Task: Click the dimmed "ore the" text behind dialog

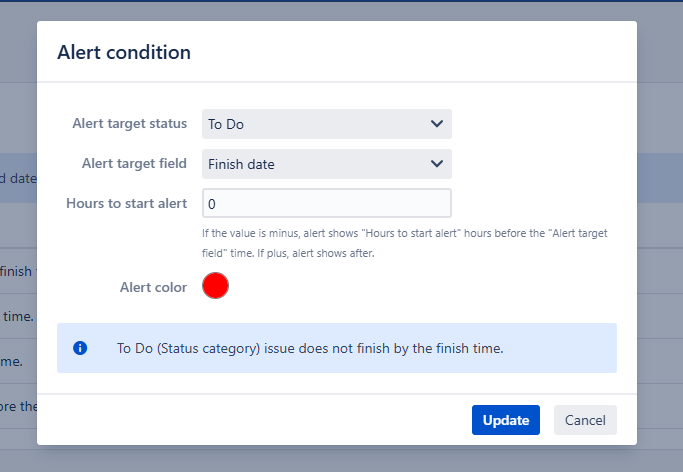Action: pos(18,406)
